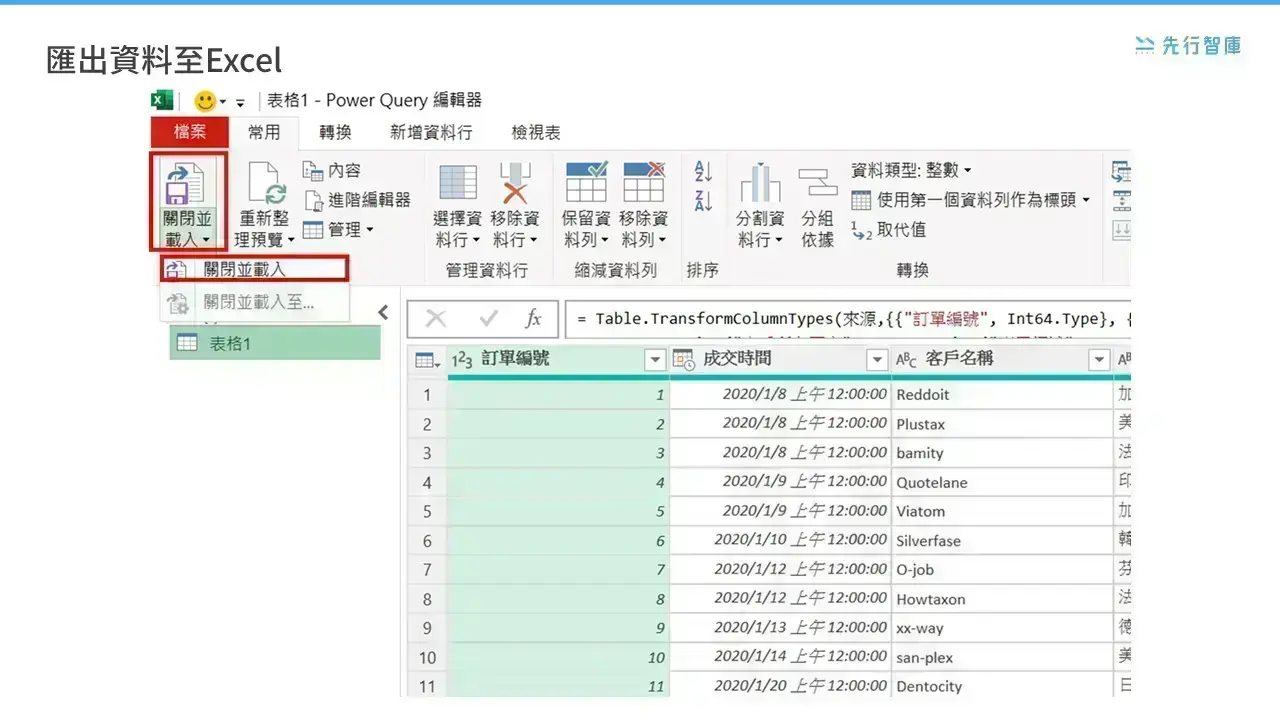Open the 進階編輯器 advanced editor
The width and height of the screenshot is (1280, 720).
tap(357, 200)
